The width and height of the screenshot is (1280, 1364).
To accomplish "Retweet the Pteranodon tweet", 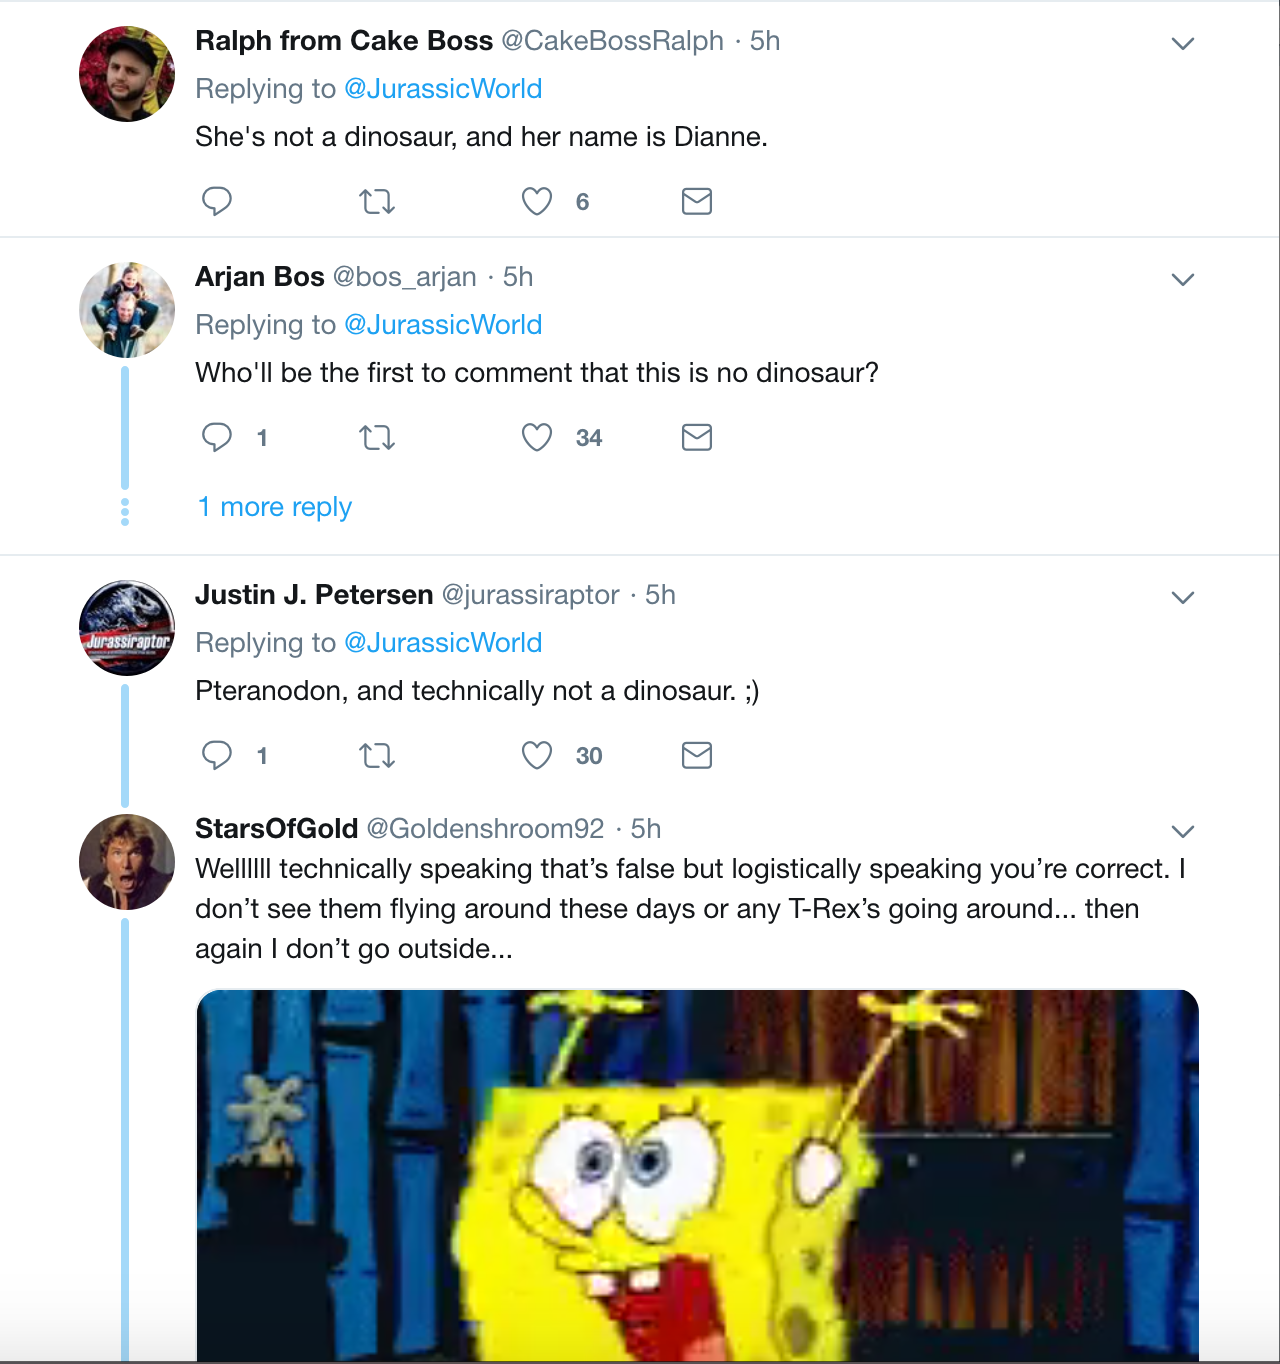I will (377, 756).
